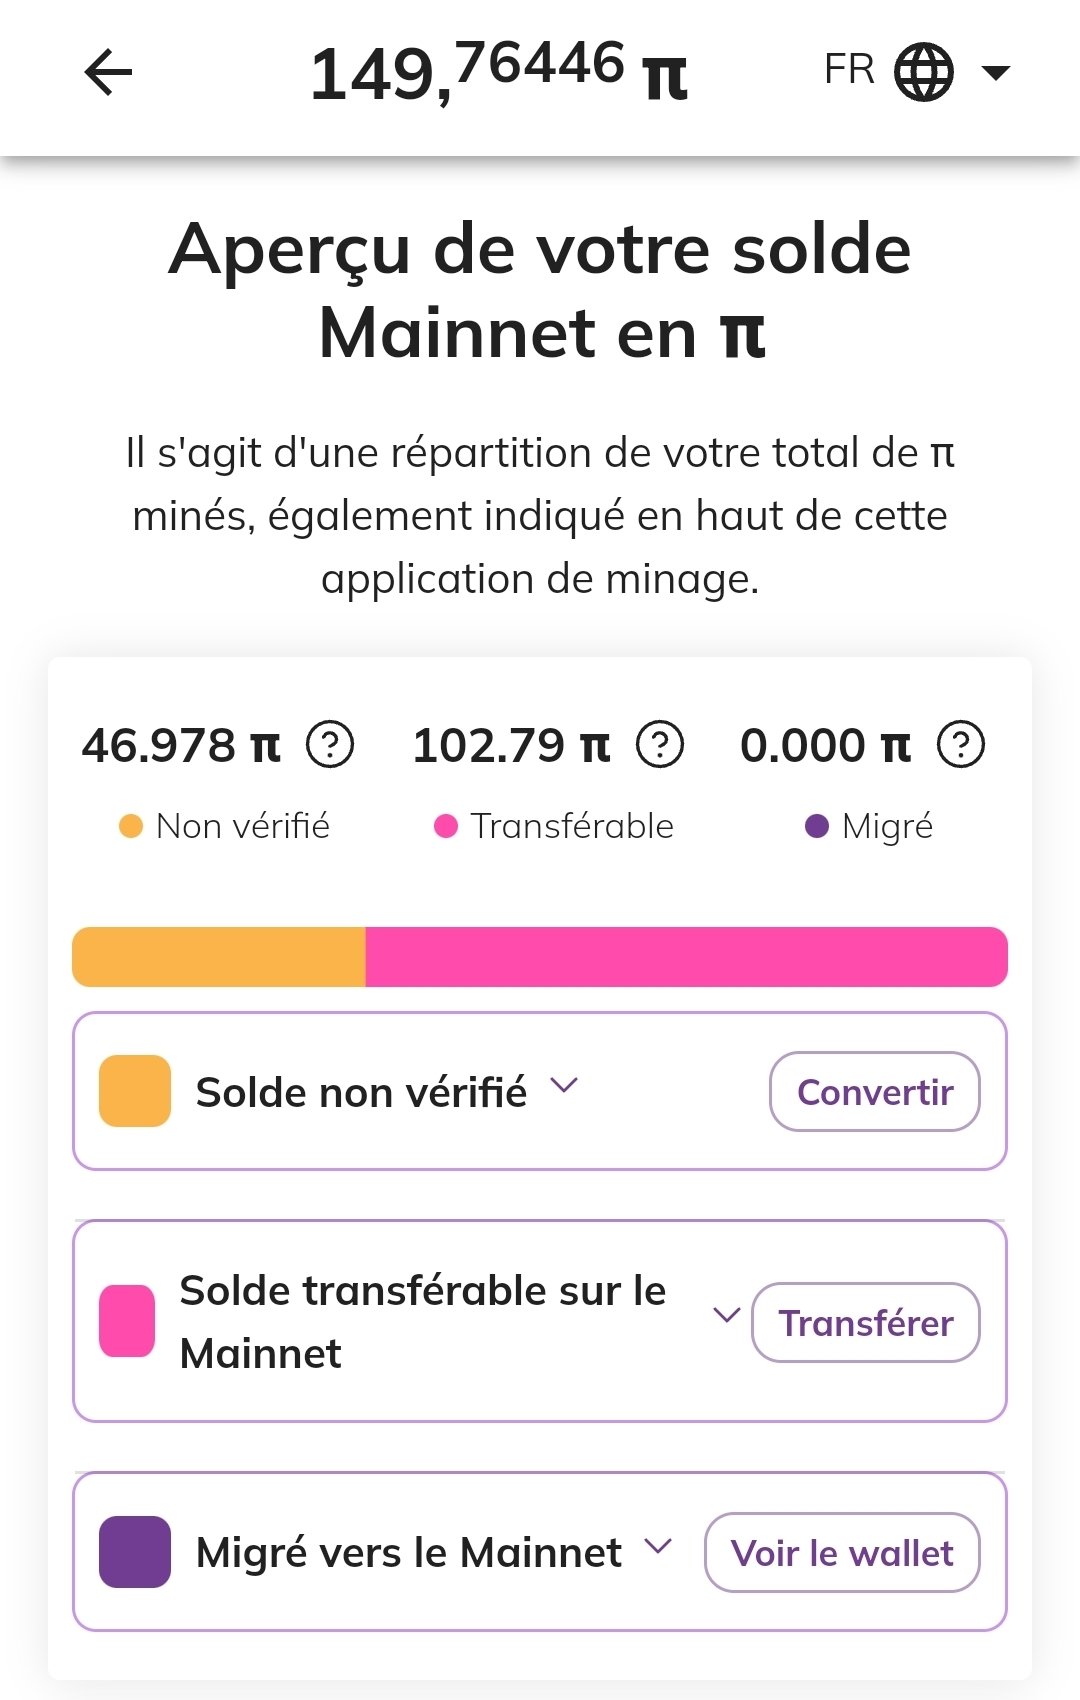
Task: Tap the pink portion of the balance bar
Action: tap(687, 957)
